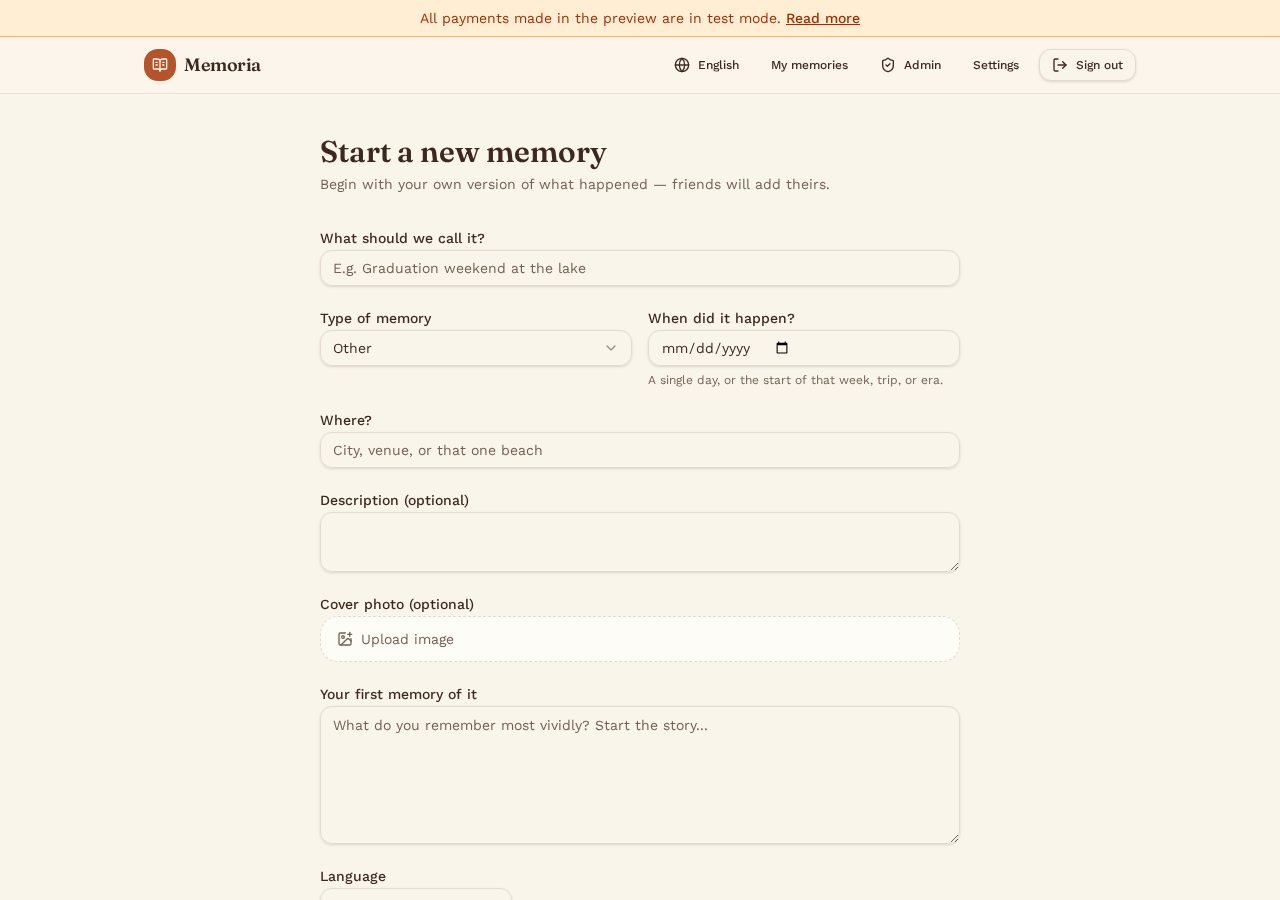Screen dimensions: 1280x900
Task: Click the Memoria book logo icon
Action: point(160,65)
